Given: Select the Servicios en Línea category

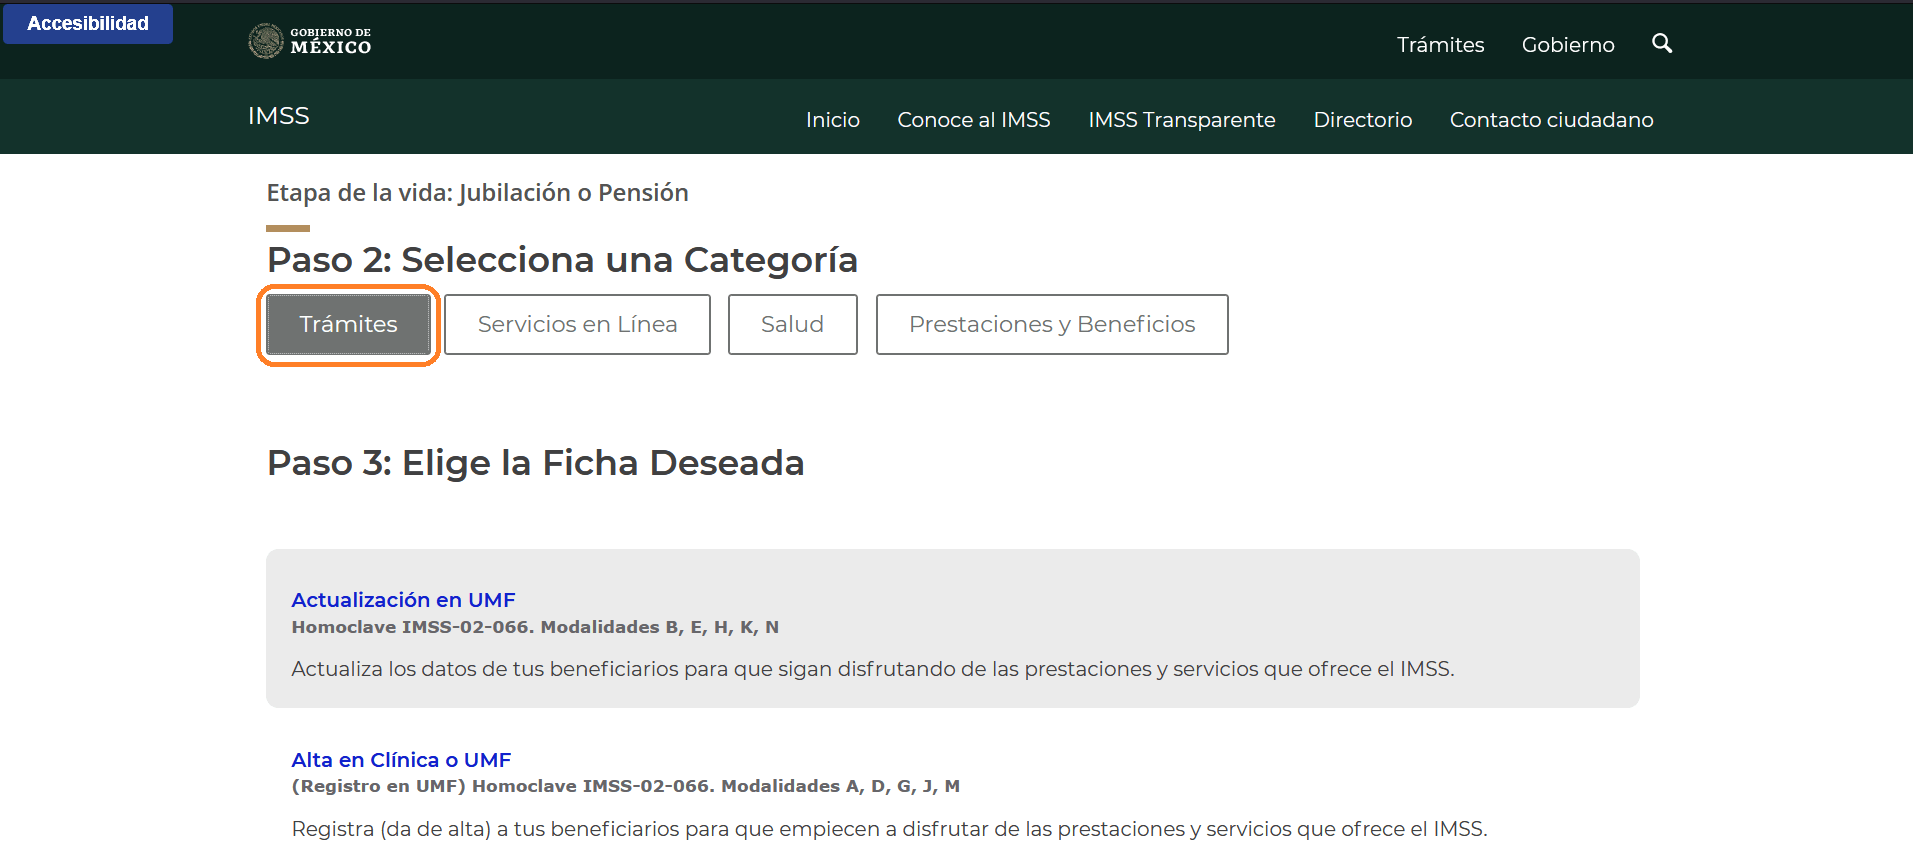Looking at the screenshot, I should point(577,324).
